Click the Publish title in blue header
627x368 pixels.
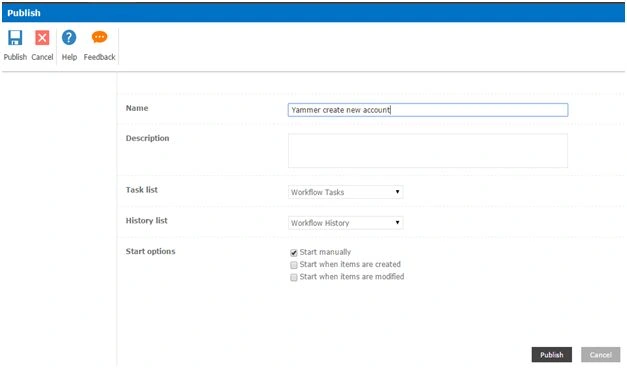click(24, 13)
